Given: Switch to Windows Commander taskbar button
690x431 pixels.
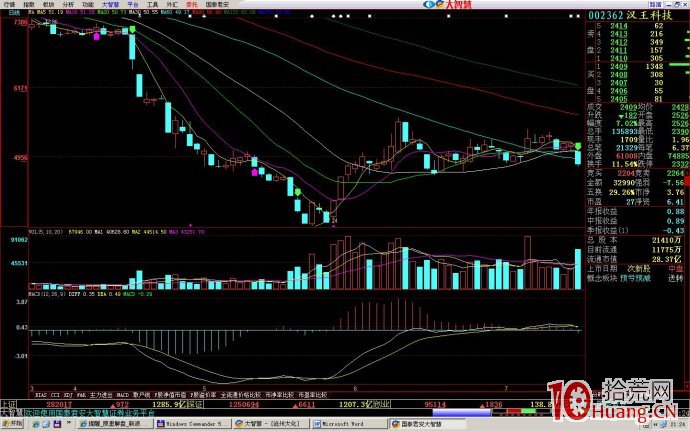Looking at the screenshot, I should point(192,424).
